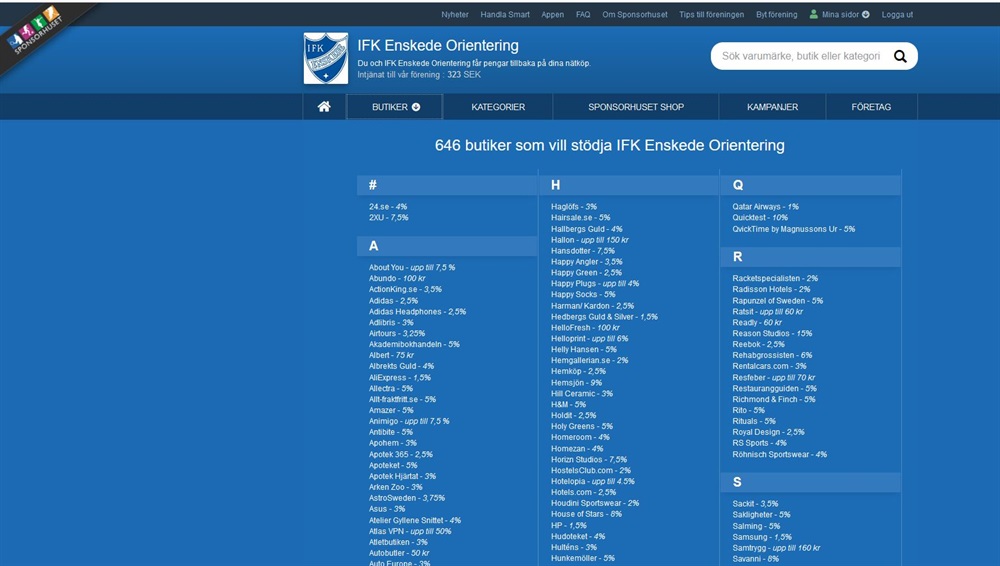Open the Houdini Sportswear store link
The image size is (1000, 566).
(595, 503)
